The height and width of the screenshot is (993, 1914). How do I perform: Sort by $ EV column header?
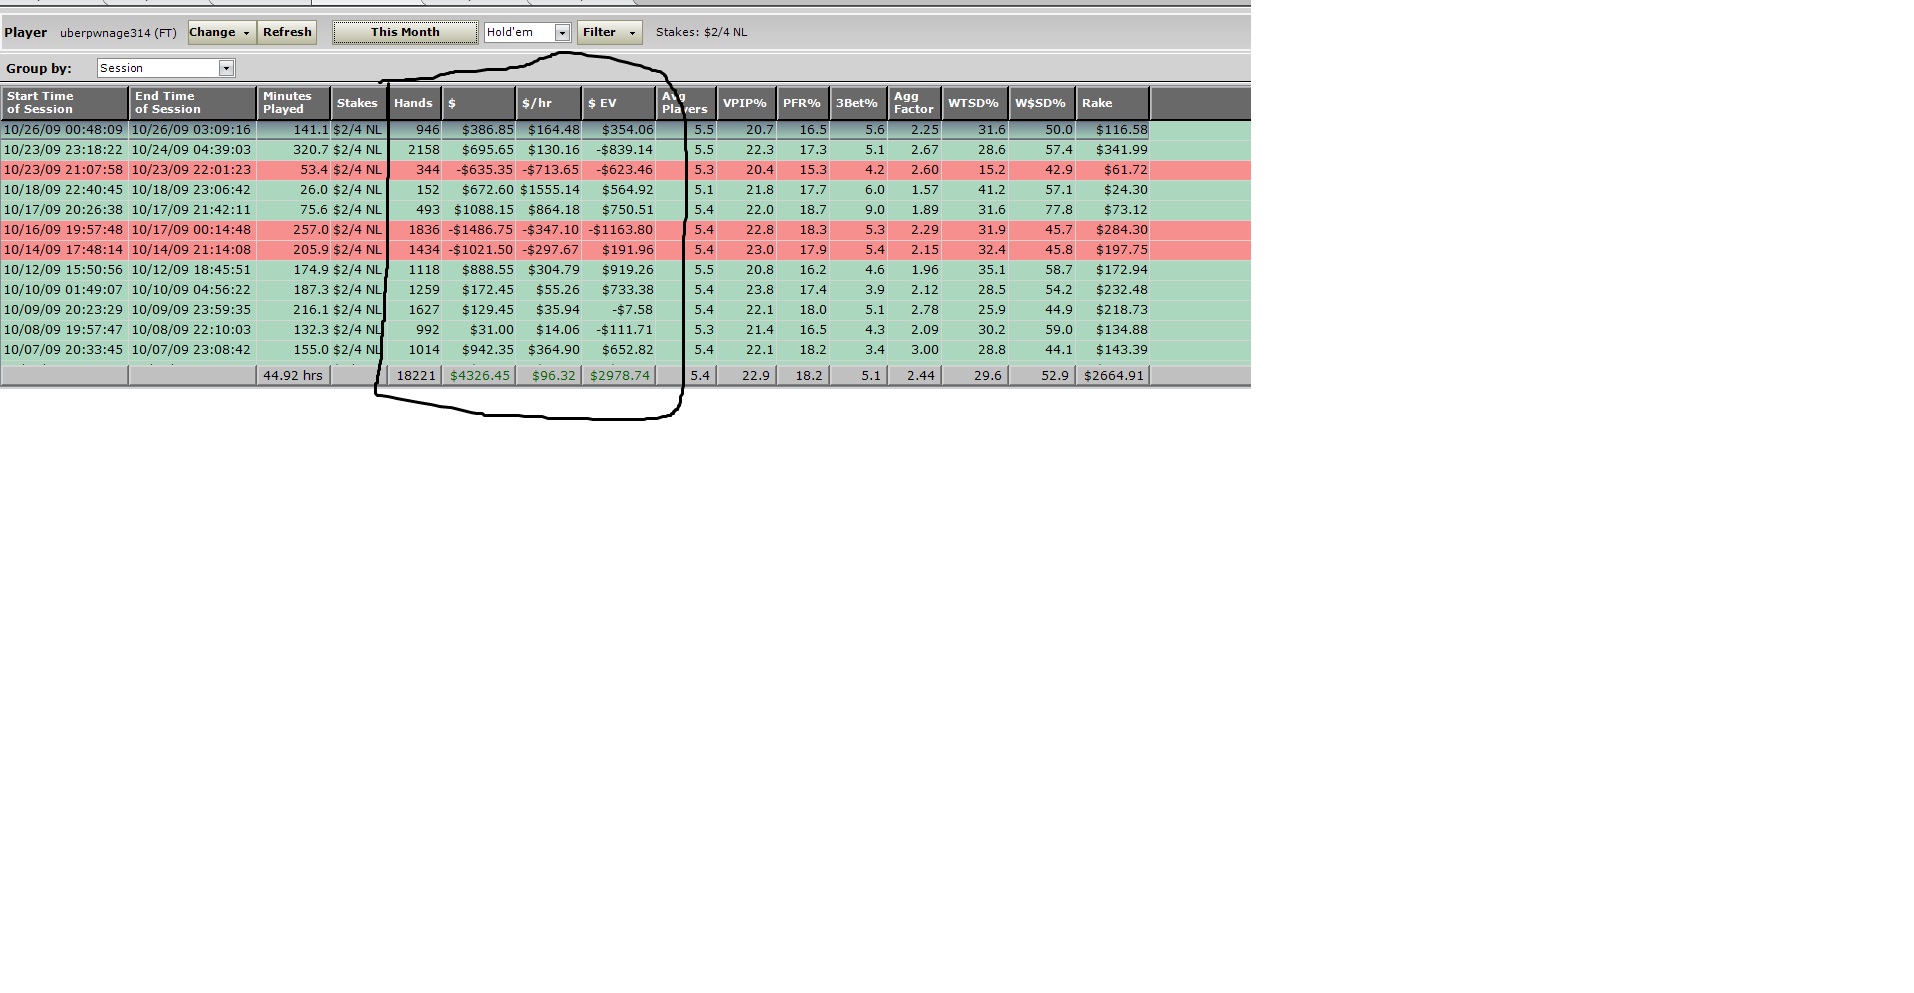tap(618, 103)
